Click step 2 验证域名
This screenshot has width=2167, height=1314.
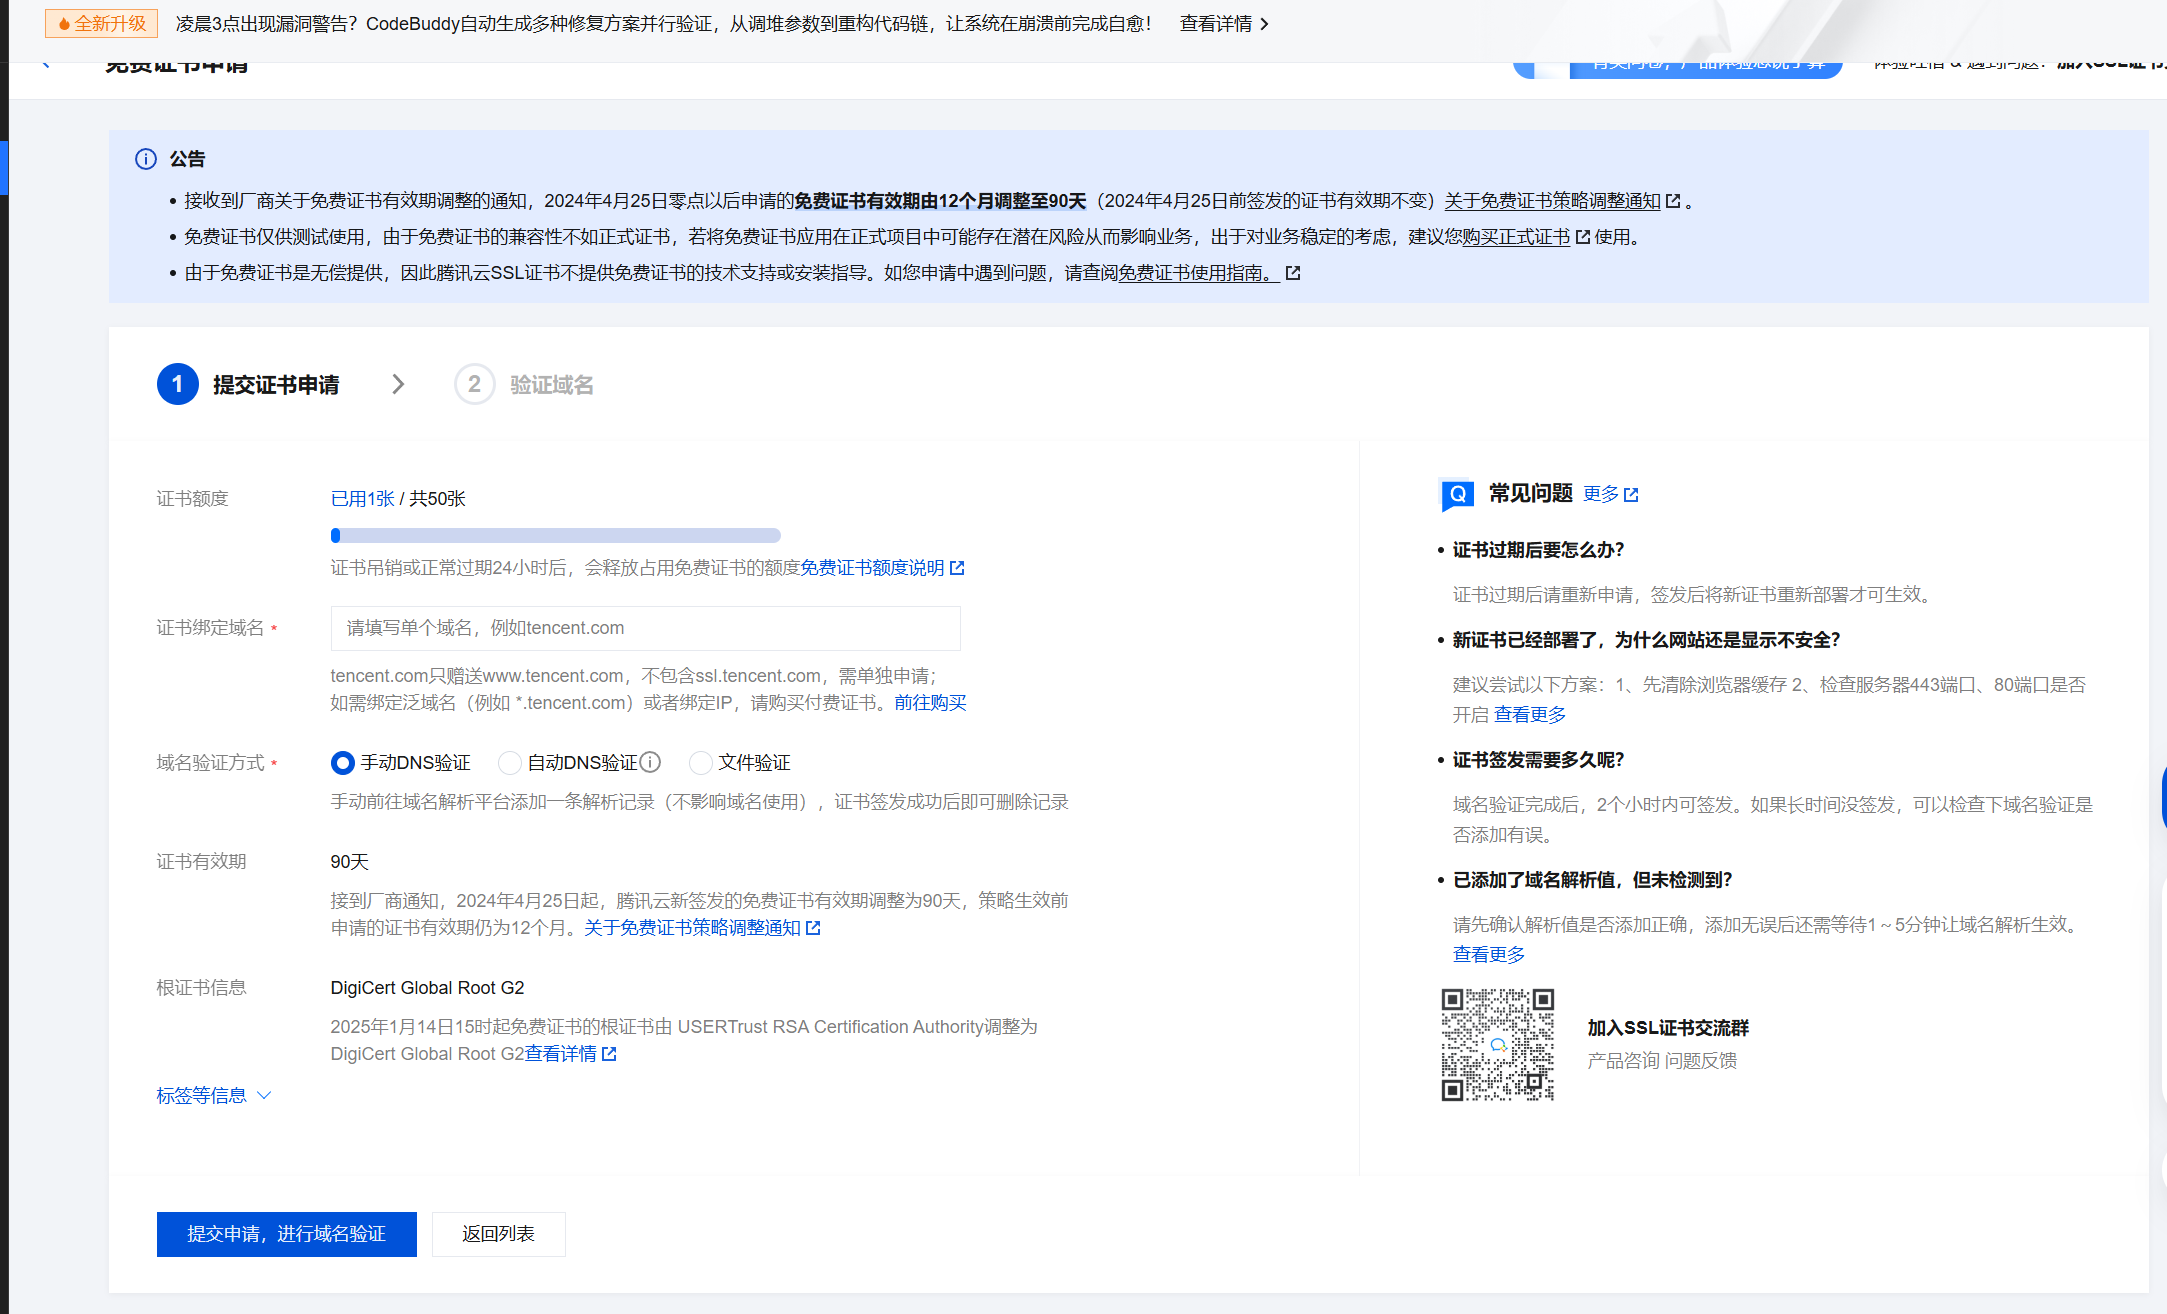524,385
